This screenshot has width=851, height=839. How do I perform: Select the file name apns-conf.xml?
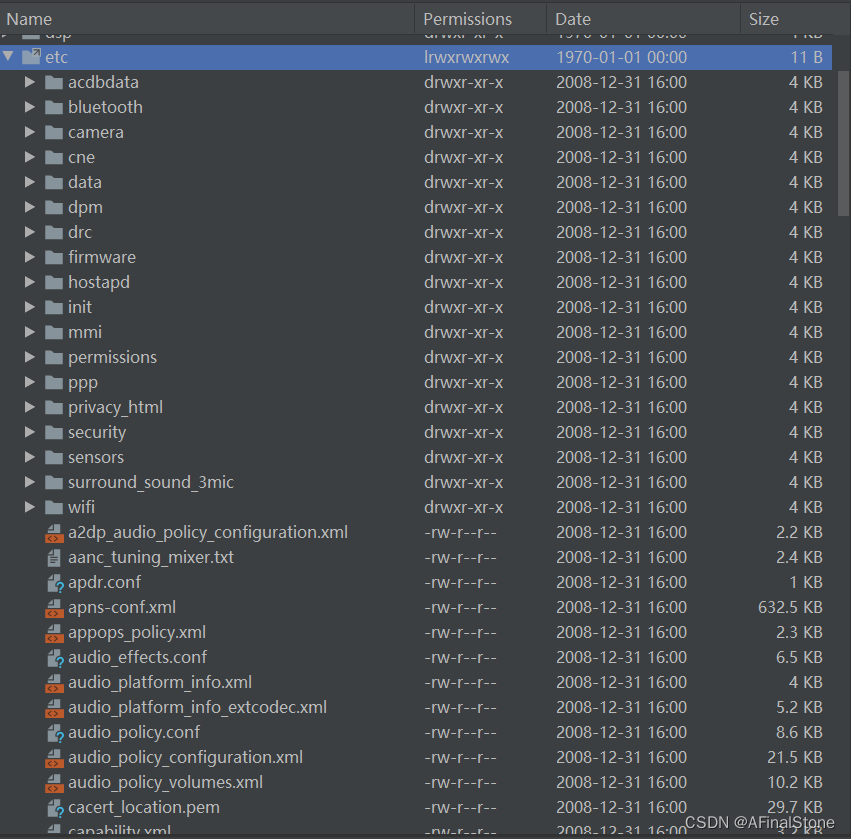click(122, 607)
